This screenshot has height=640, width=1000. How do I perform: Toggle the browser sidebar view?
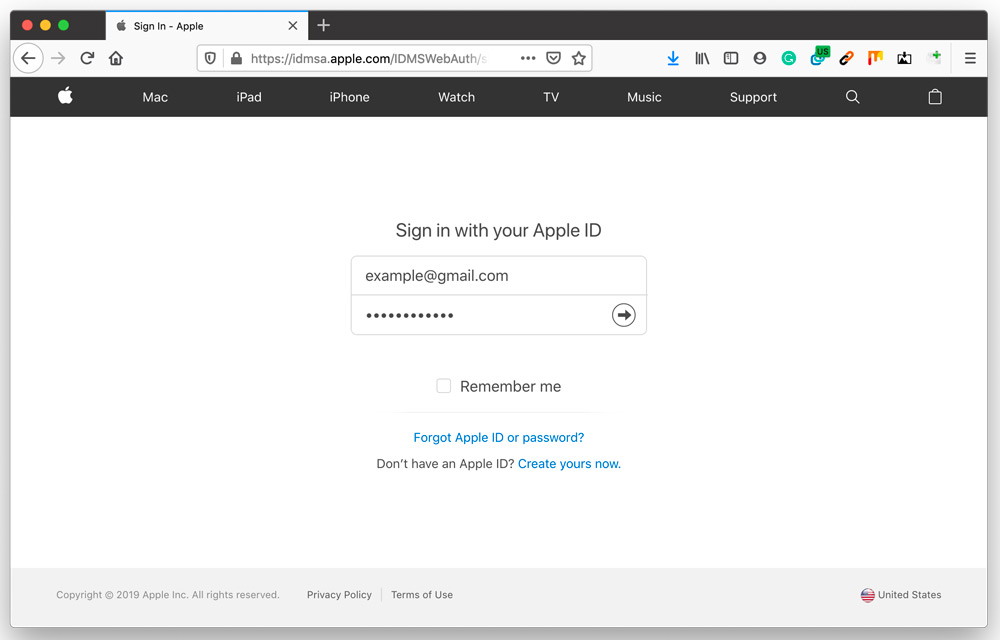click(730, 58)
